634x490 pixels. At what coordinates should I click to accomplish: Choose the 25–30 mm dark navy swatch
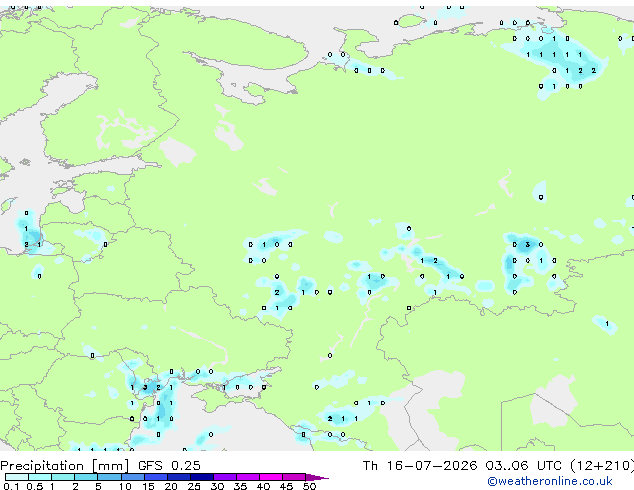tap(201, 477)
